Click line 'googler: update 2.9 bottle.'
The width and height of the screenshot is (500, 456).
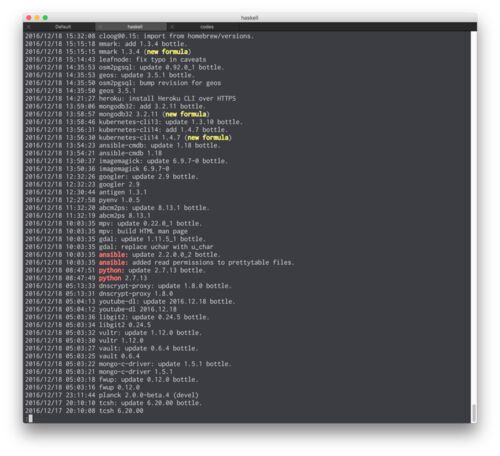(148, 177)
